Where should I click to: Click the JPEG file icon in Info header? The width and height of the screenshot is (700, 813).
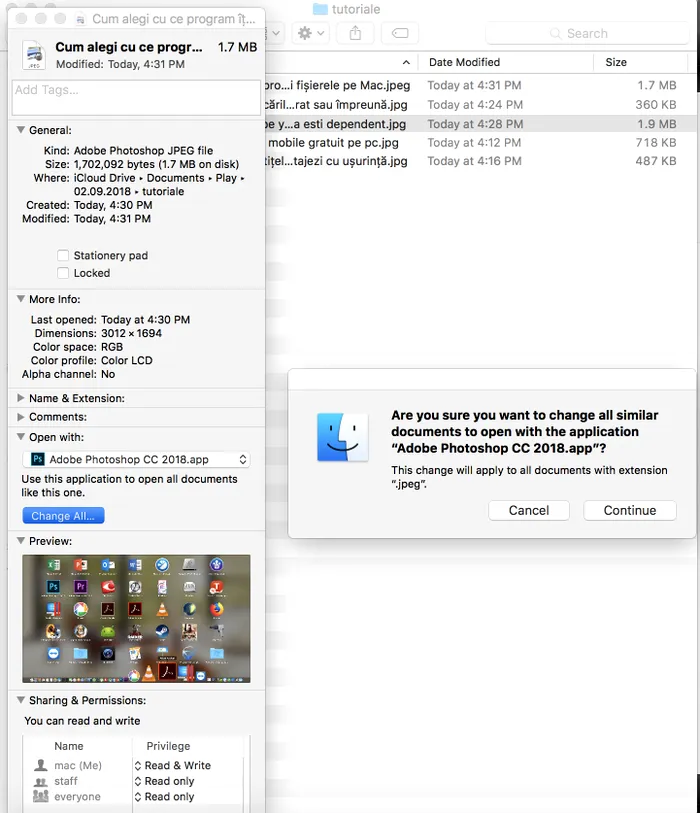click(x=34, y=54)
